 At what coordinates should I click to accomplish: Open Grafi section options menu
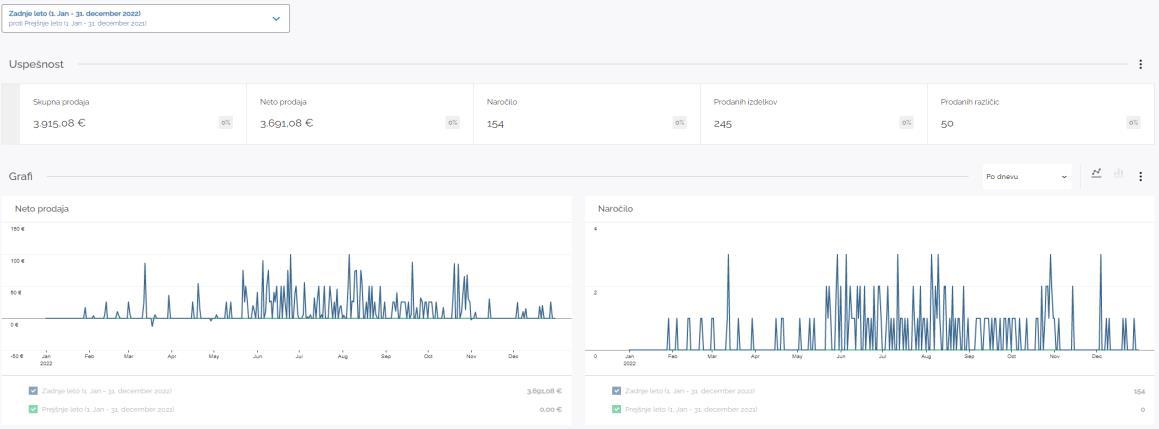[x=1141, y=177]
